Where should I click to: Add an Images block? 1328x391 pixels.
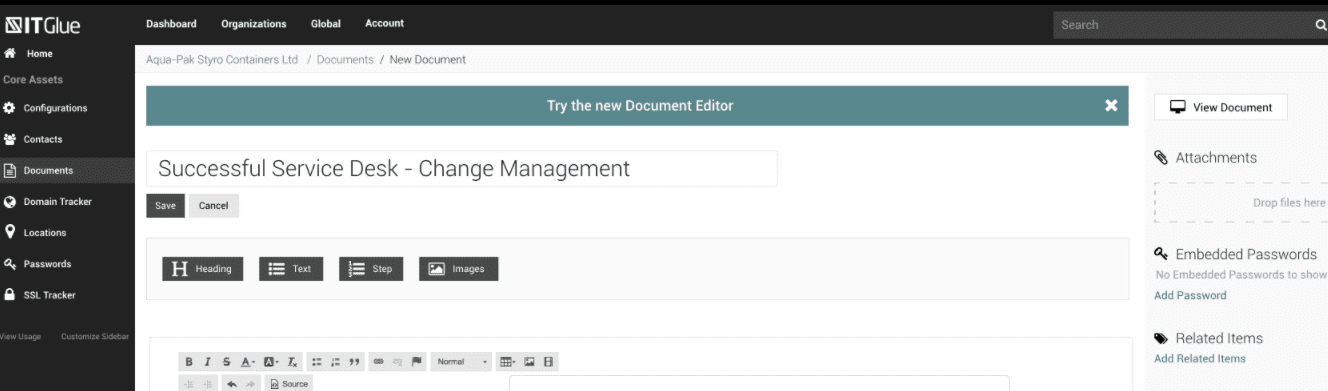point(458,268)
